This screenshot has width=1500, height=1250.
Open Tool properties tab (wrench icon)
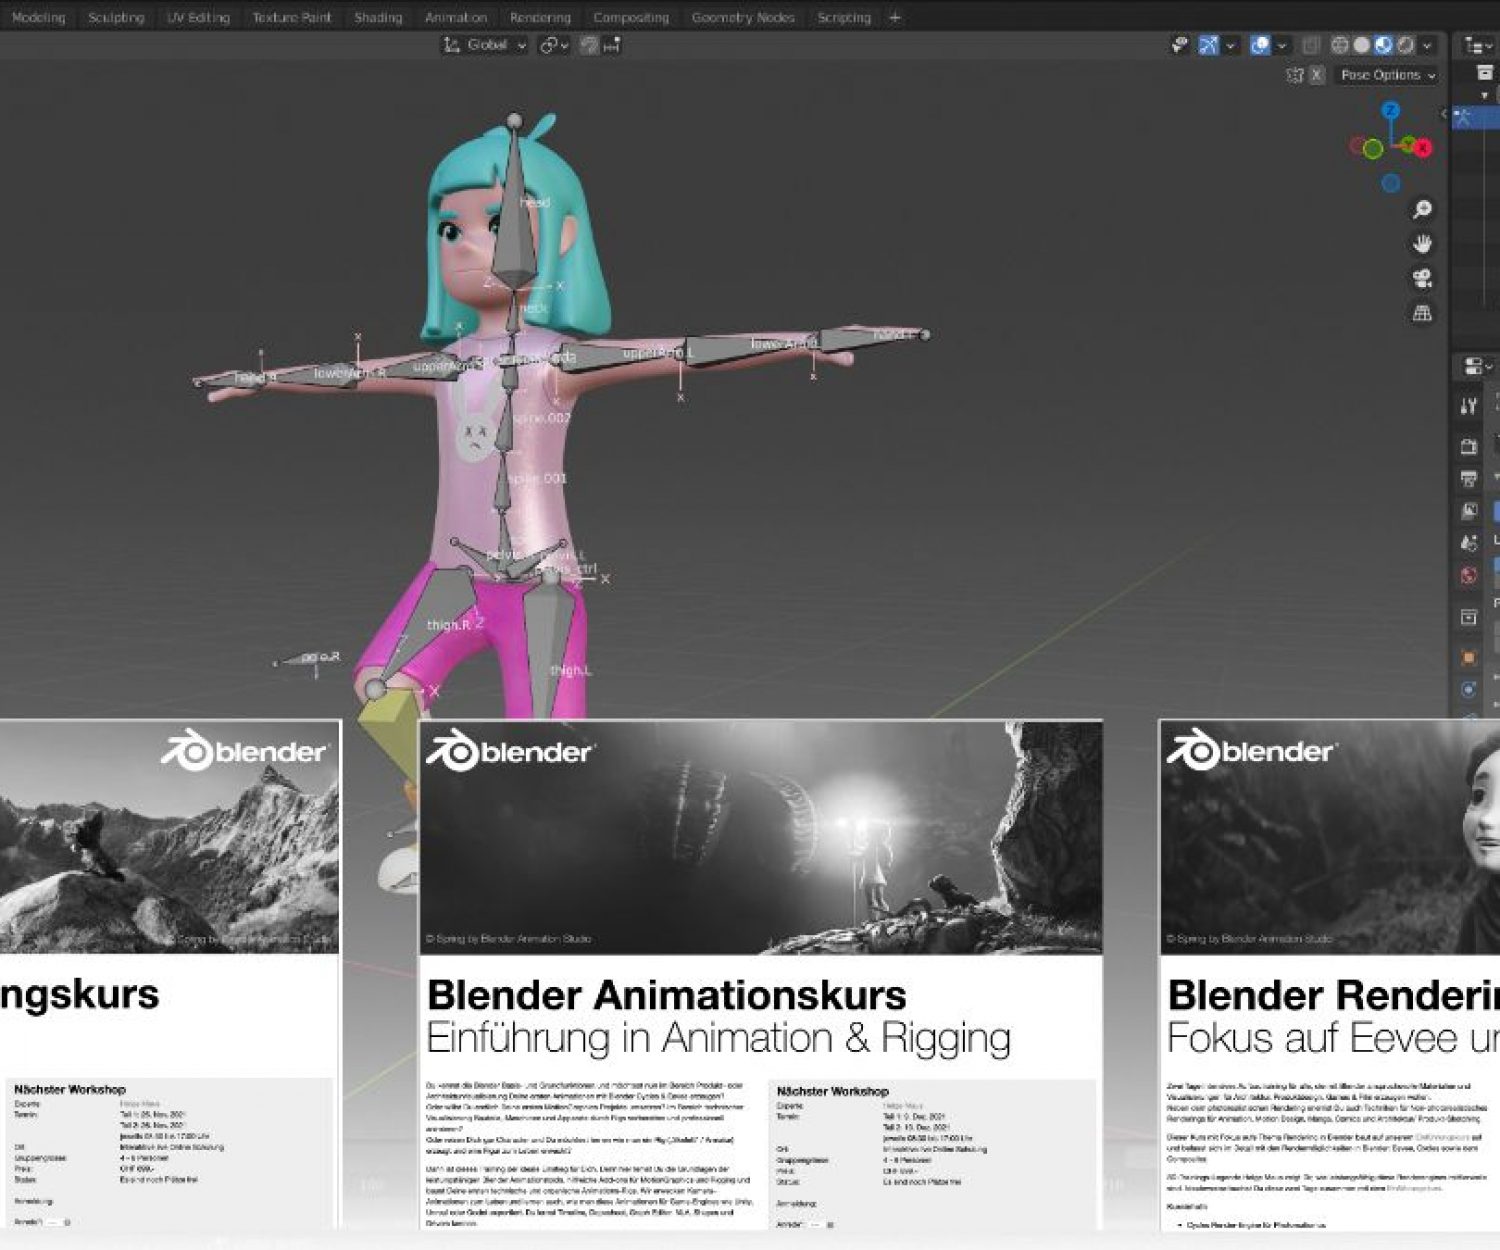(x=1468, y=406)
